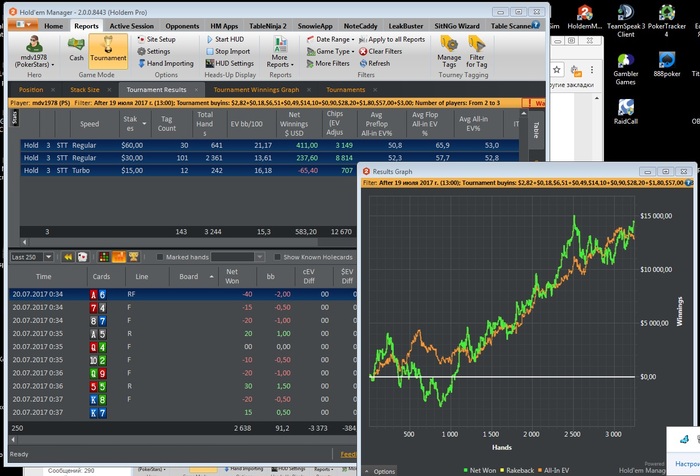Screen dimensions: 700x476
Task: Click the Net Won legend green swatch
Action: (x=466, y=470)
